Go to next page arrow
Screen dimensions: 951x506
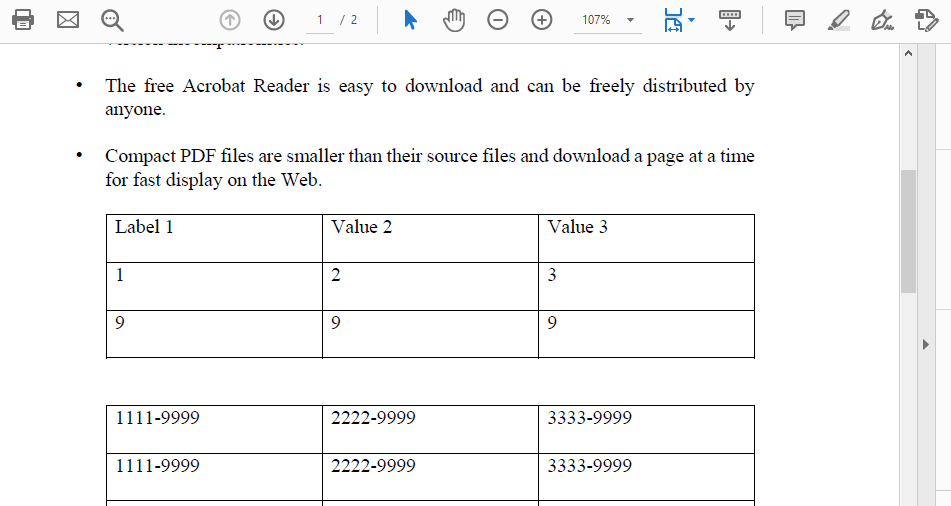274,20
